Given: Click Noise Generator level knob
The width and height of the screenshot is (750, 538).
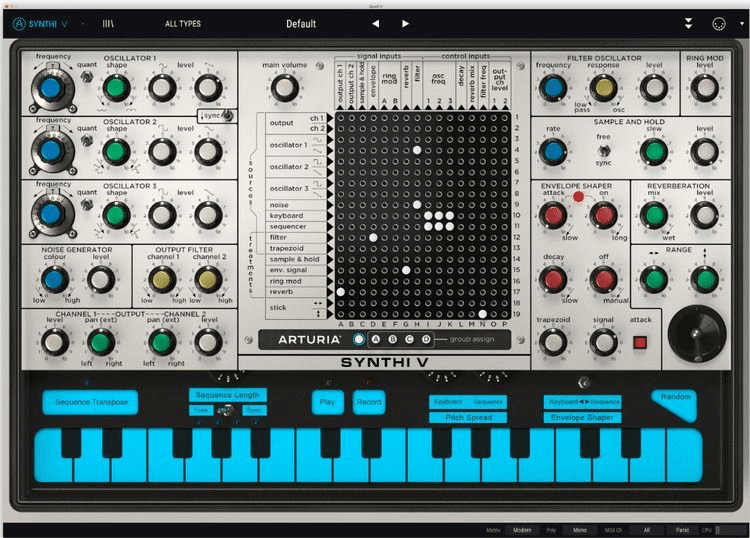Looking at the screenshot, I should [x=100, y=280].
